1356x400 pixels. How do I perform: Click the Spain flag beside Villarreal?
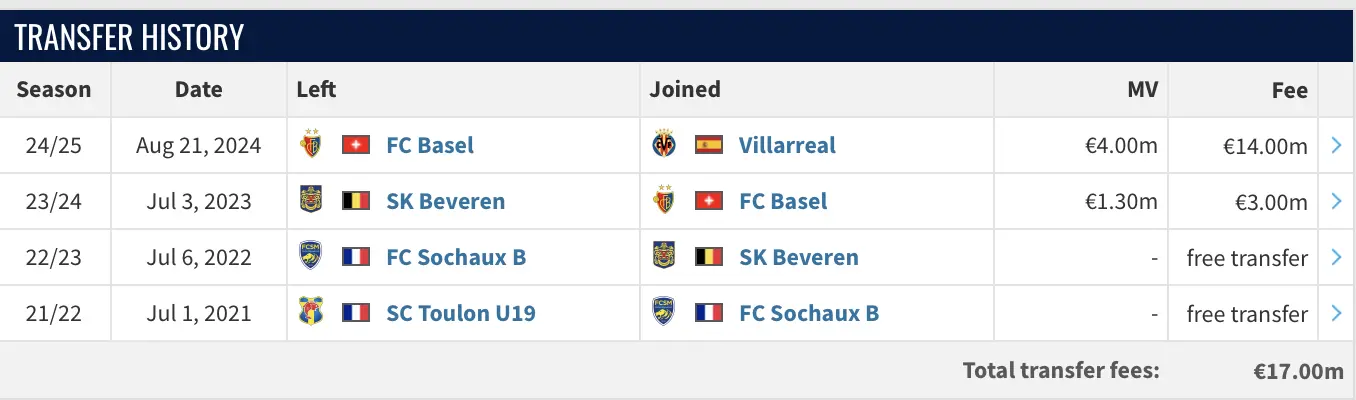click(708, 145)
